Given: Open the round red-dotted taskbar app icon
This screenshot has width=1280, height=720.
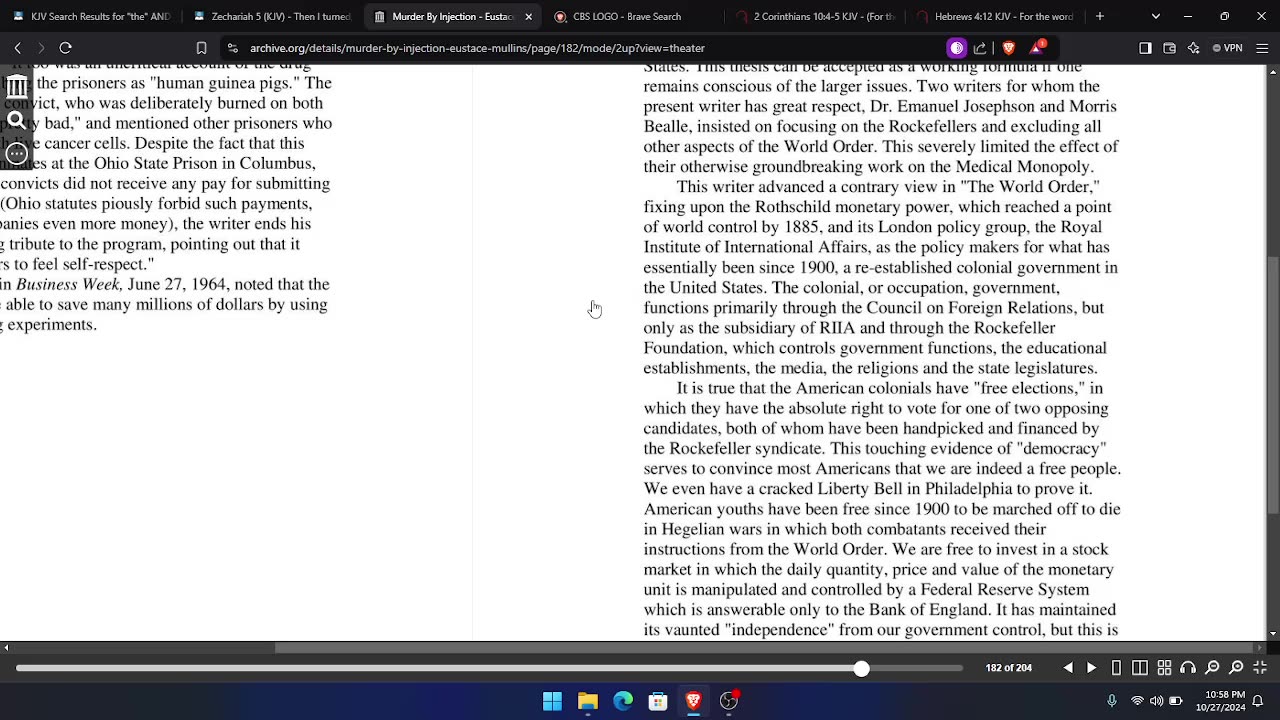Looking at the screenshot, I should point(729,701).
